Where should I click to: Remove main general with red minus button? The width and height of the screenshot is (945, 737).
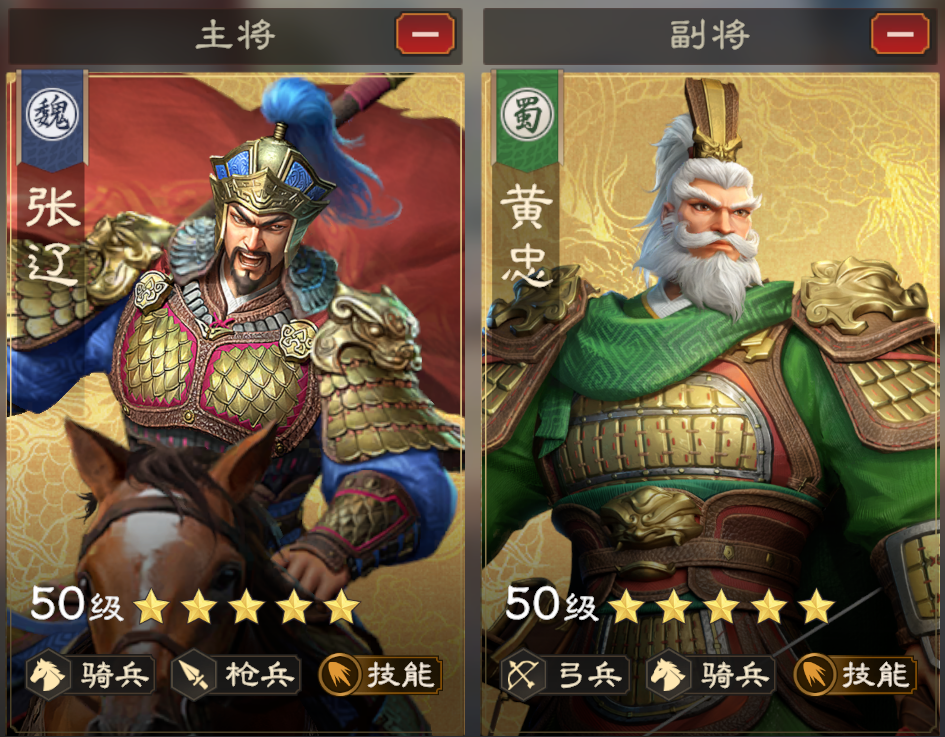pos(425,34)
